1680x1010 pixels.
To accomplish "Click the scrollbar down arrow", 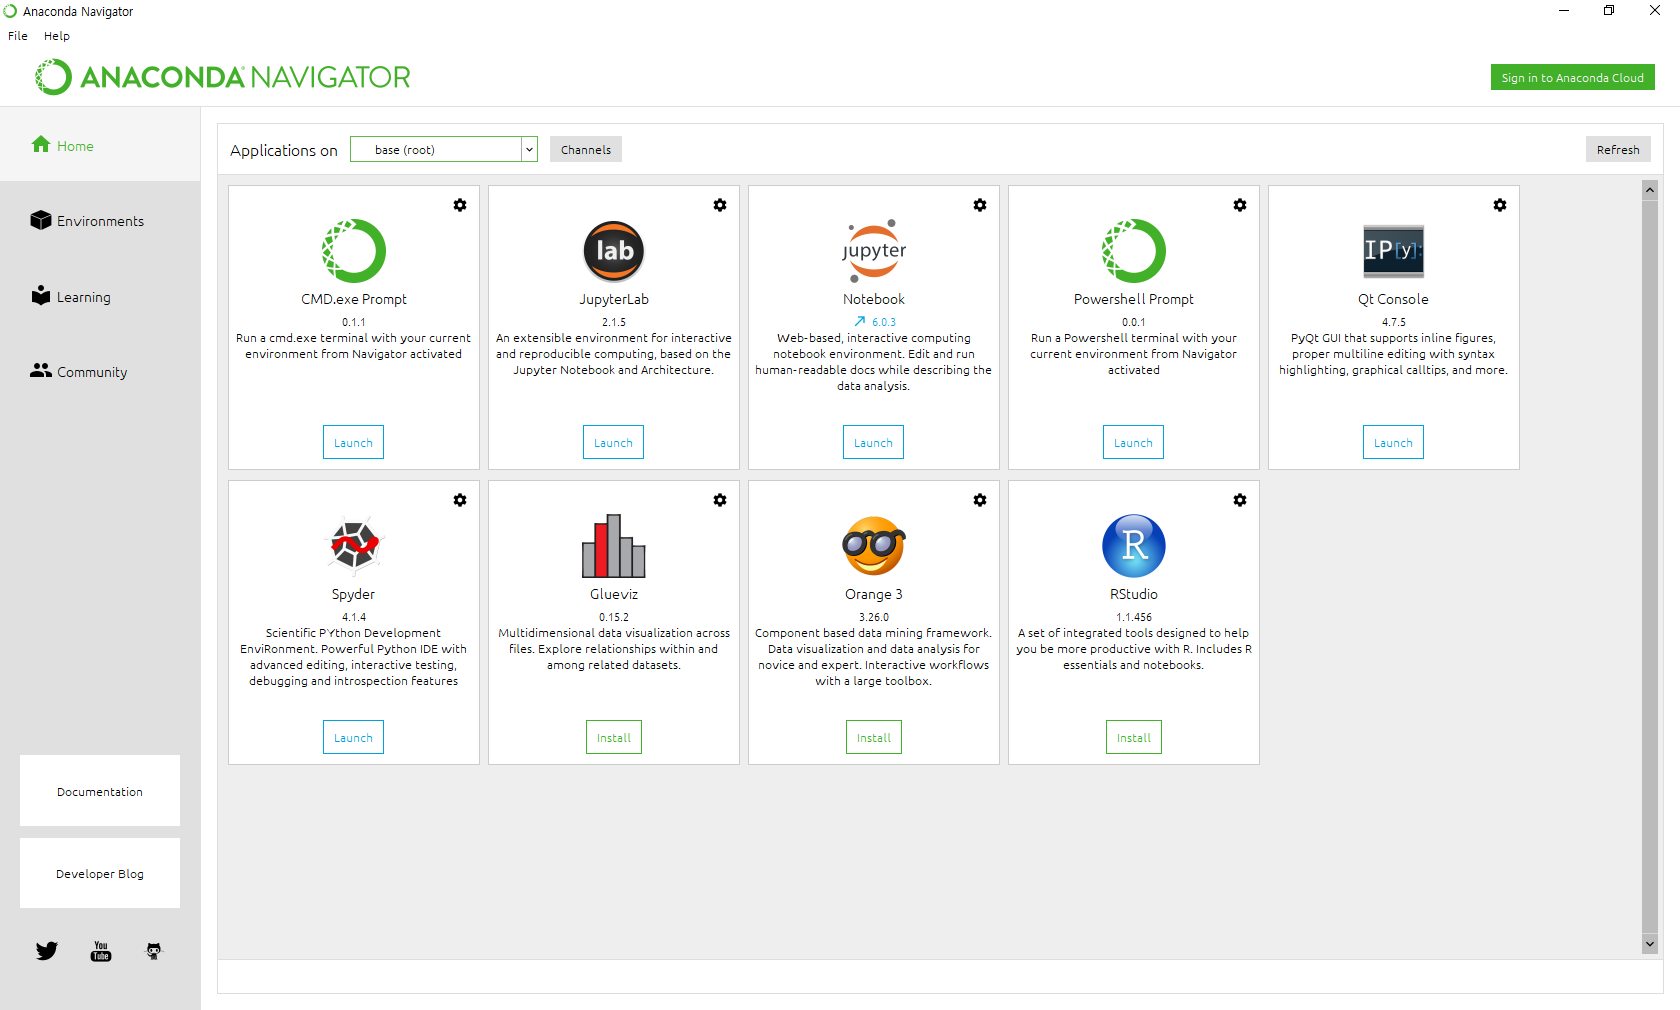I will click(x=1650, y=944).
